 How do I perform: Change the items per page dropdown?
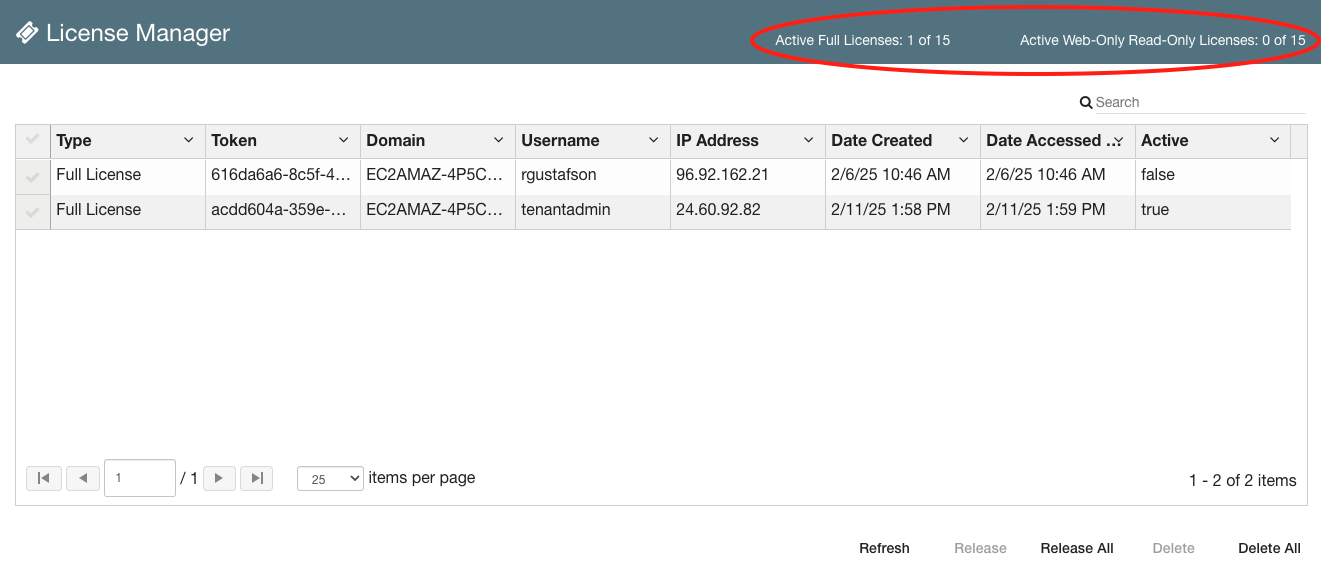[x=330, y=479]
